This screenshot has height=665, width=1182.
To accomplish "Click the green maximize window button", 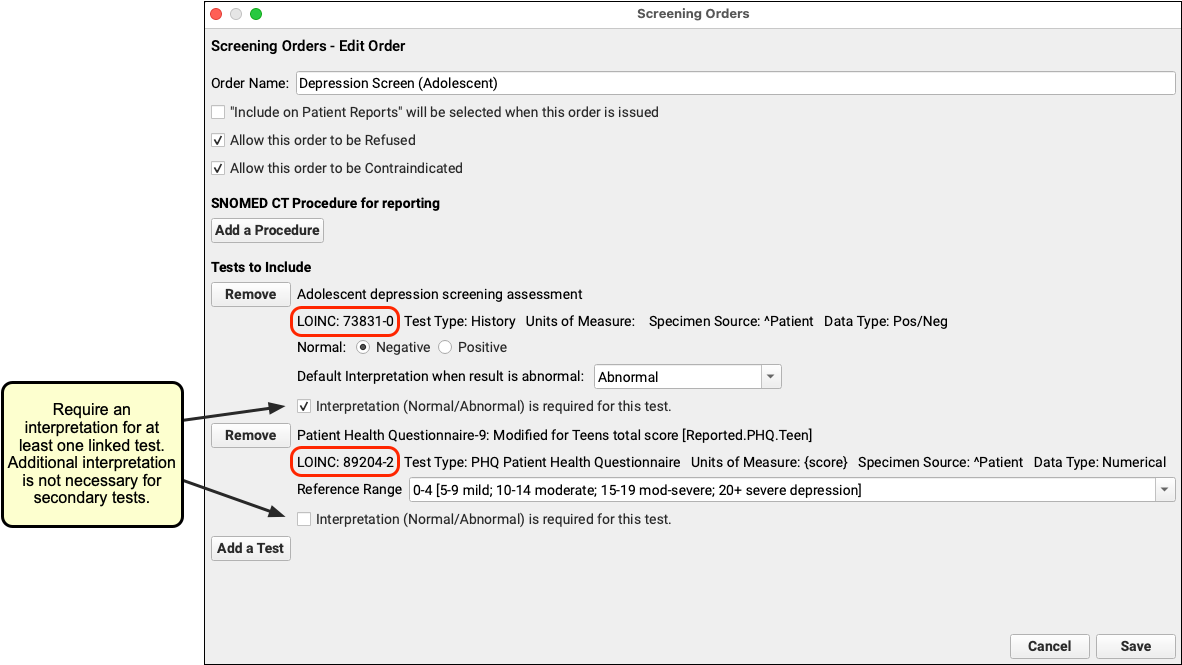I will (256, 14).
